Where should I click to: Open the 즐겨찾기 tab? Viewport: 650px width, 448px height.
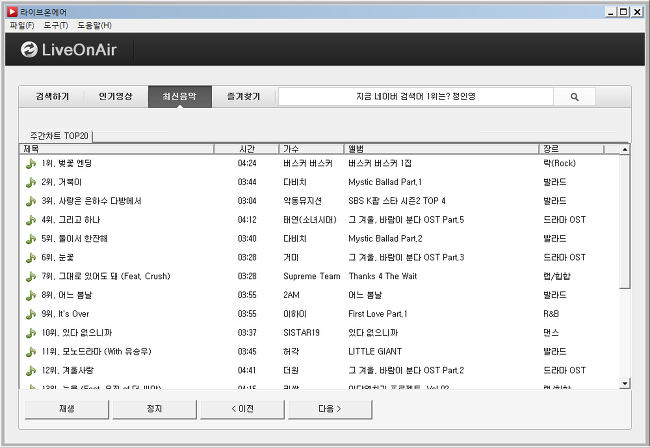click(243, 97)
